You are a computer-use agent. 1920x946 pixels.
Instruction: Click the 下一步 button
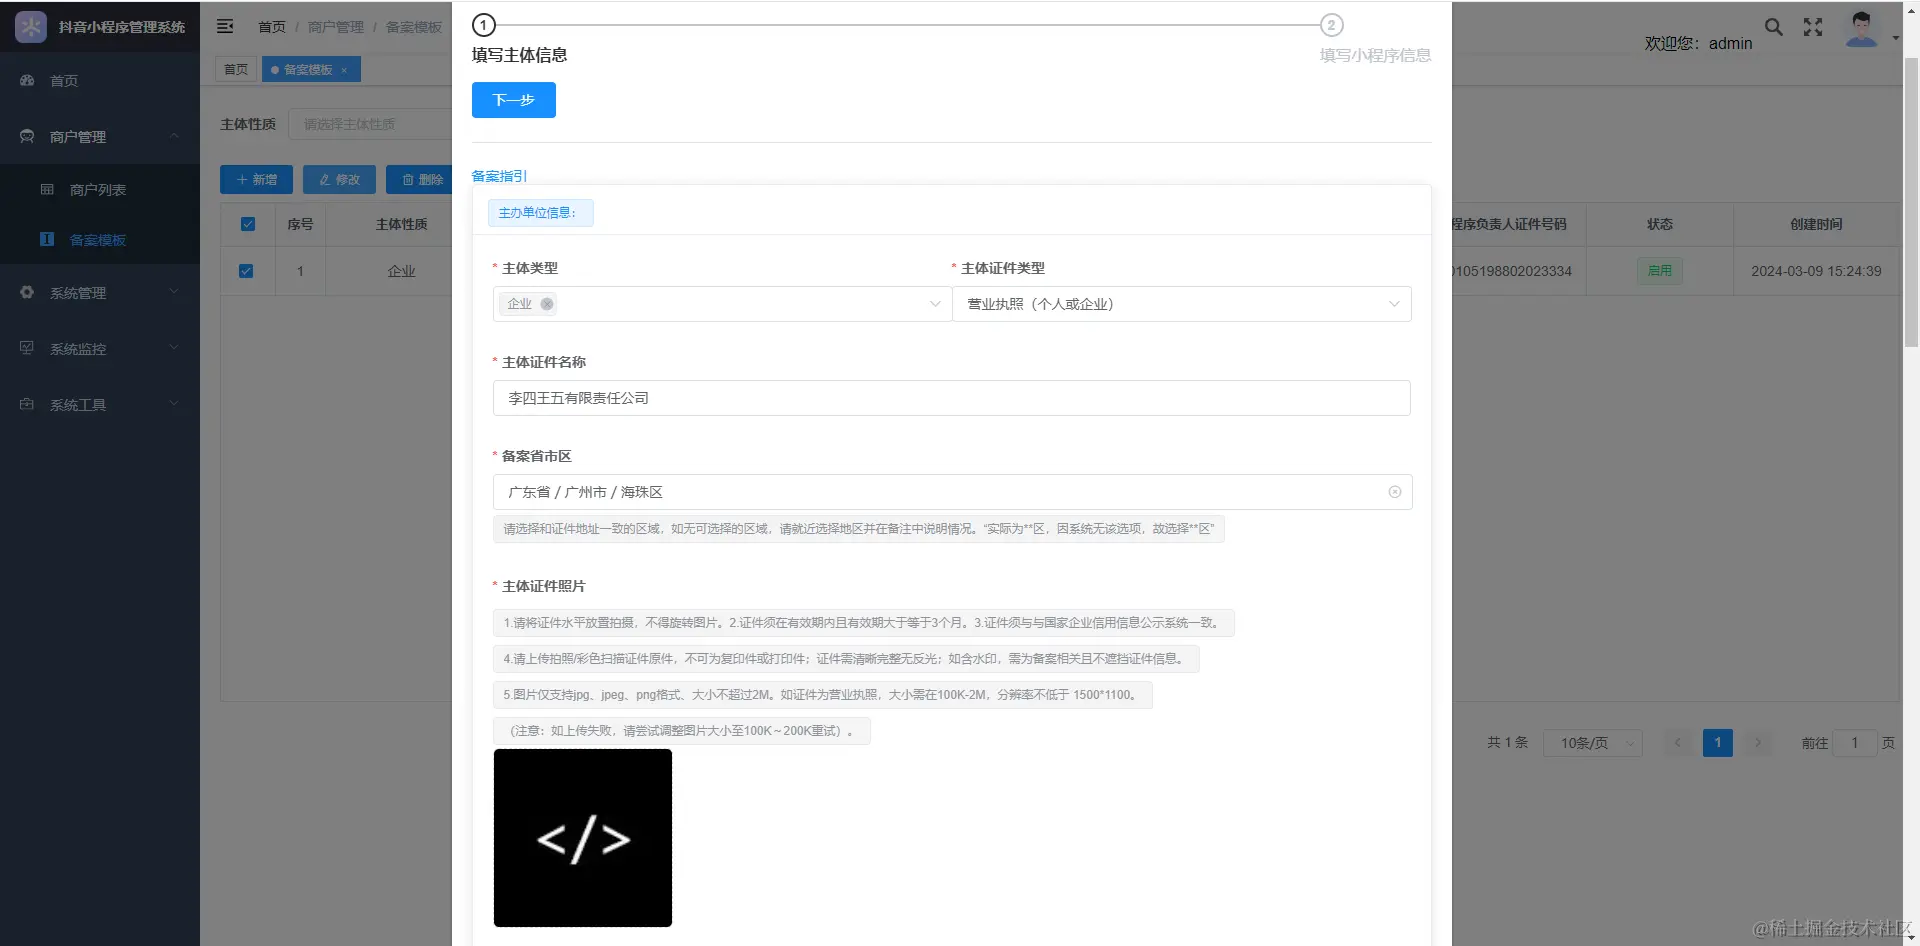point(514,100)
